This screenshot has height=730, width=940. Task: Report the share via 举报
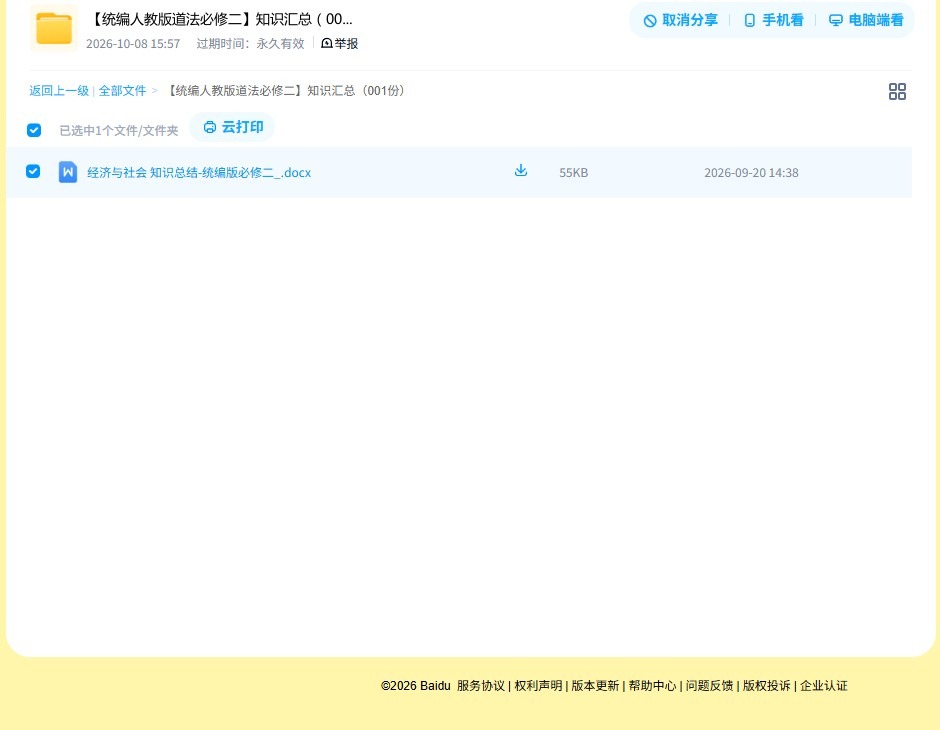(x=339, y=44)
